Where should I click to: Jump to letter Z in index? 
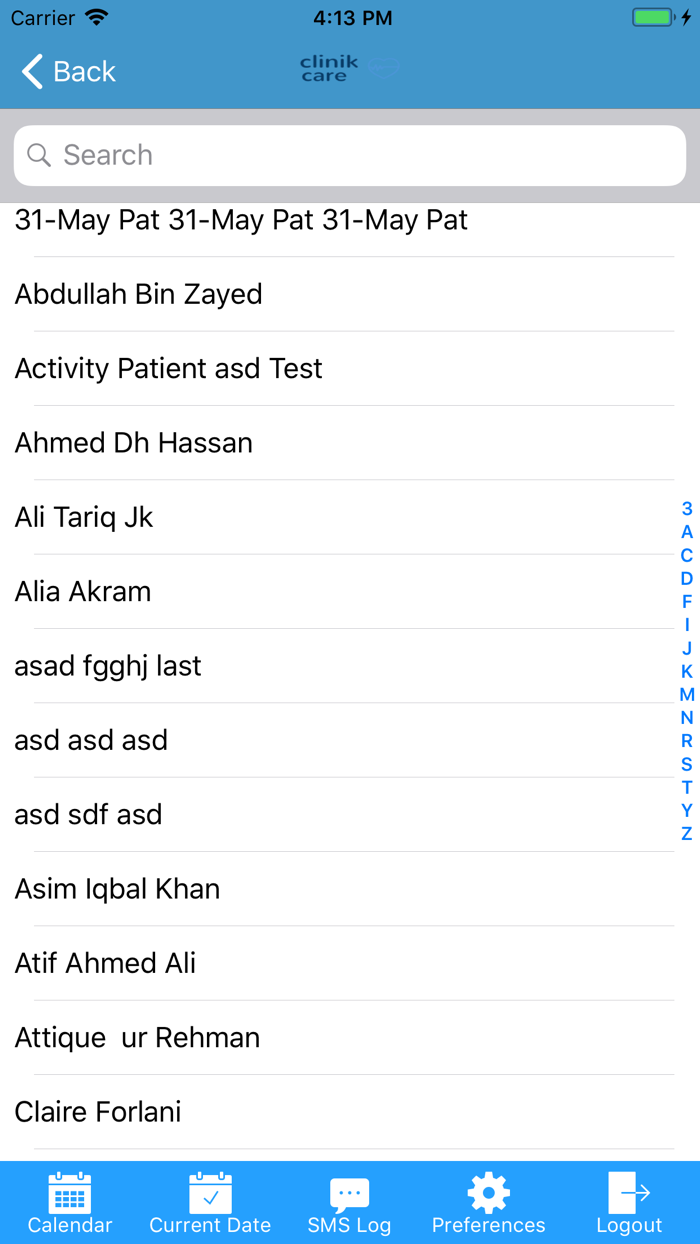tap(687, 833)
